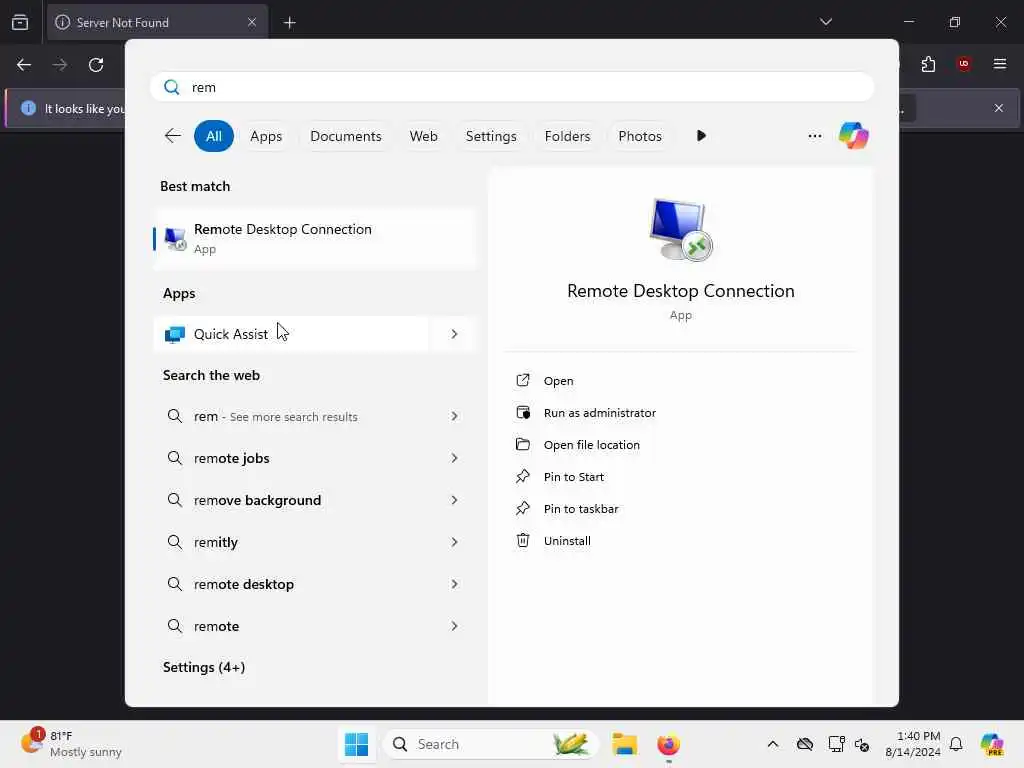Click the Open file location folder icon
The image size is (1024, 768).
522,444
